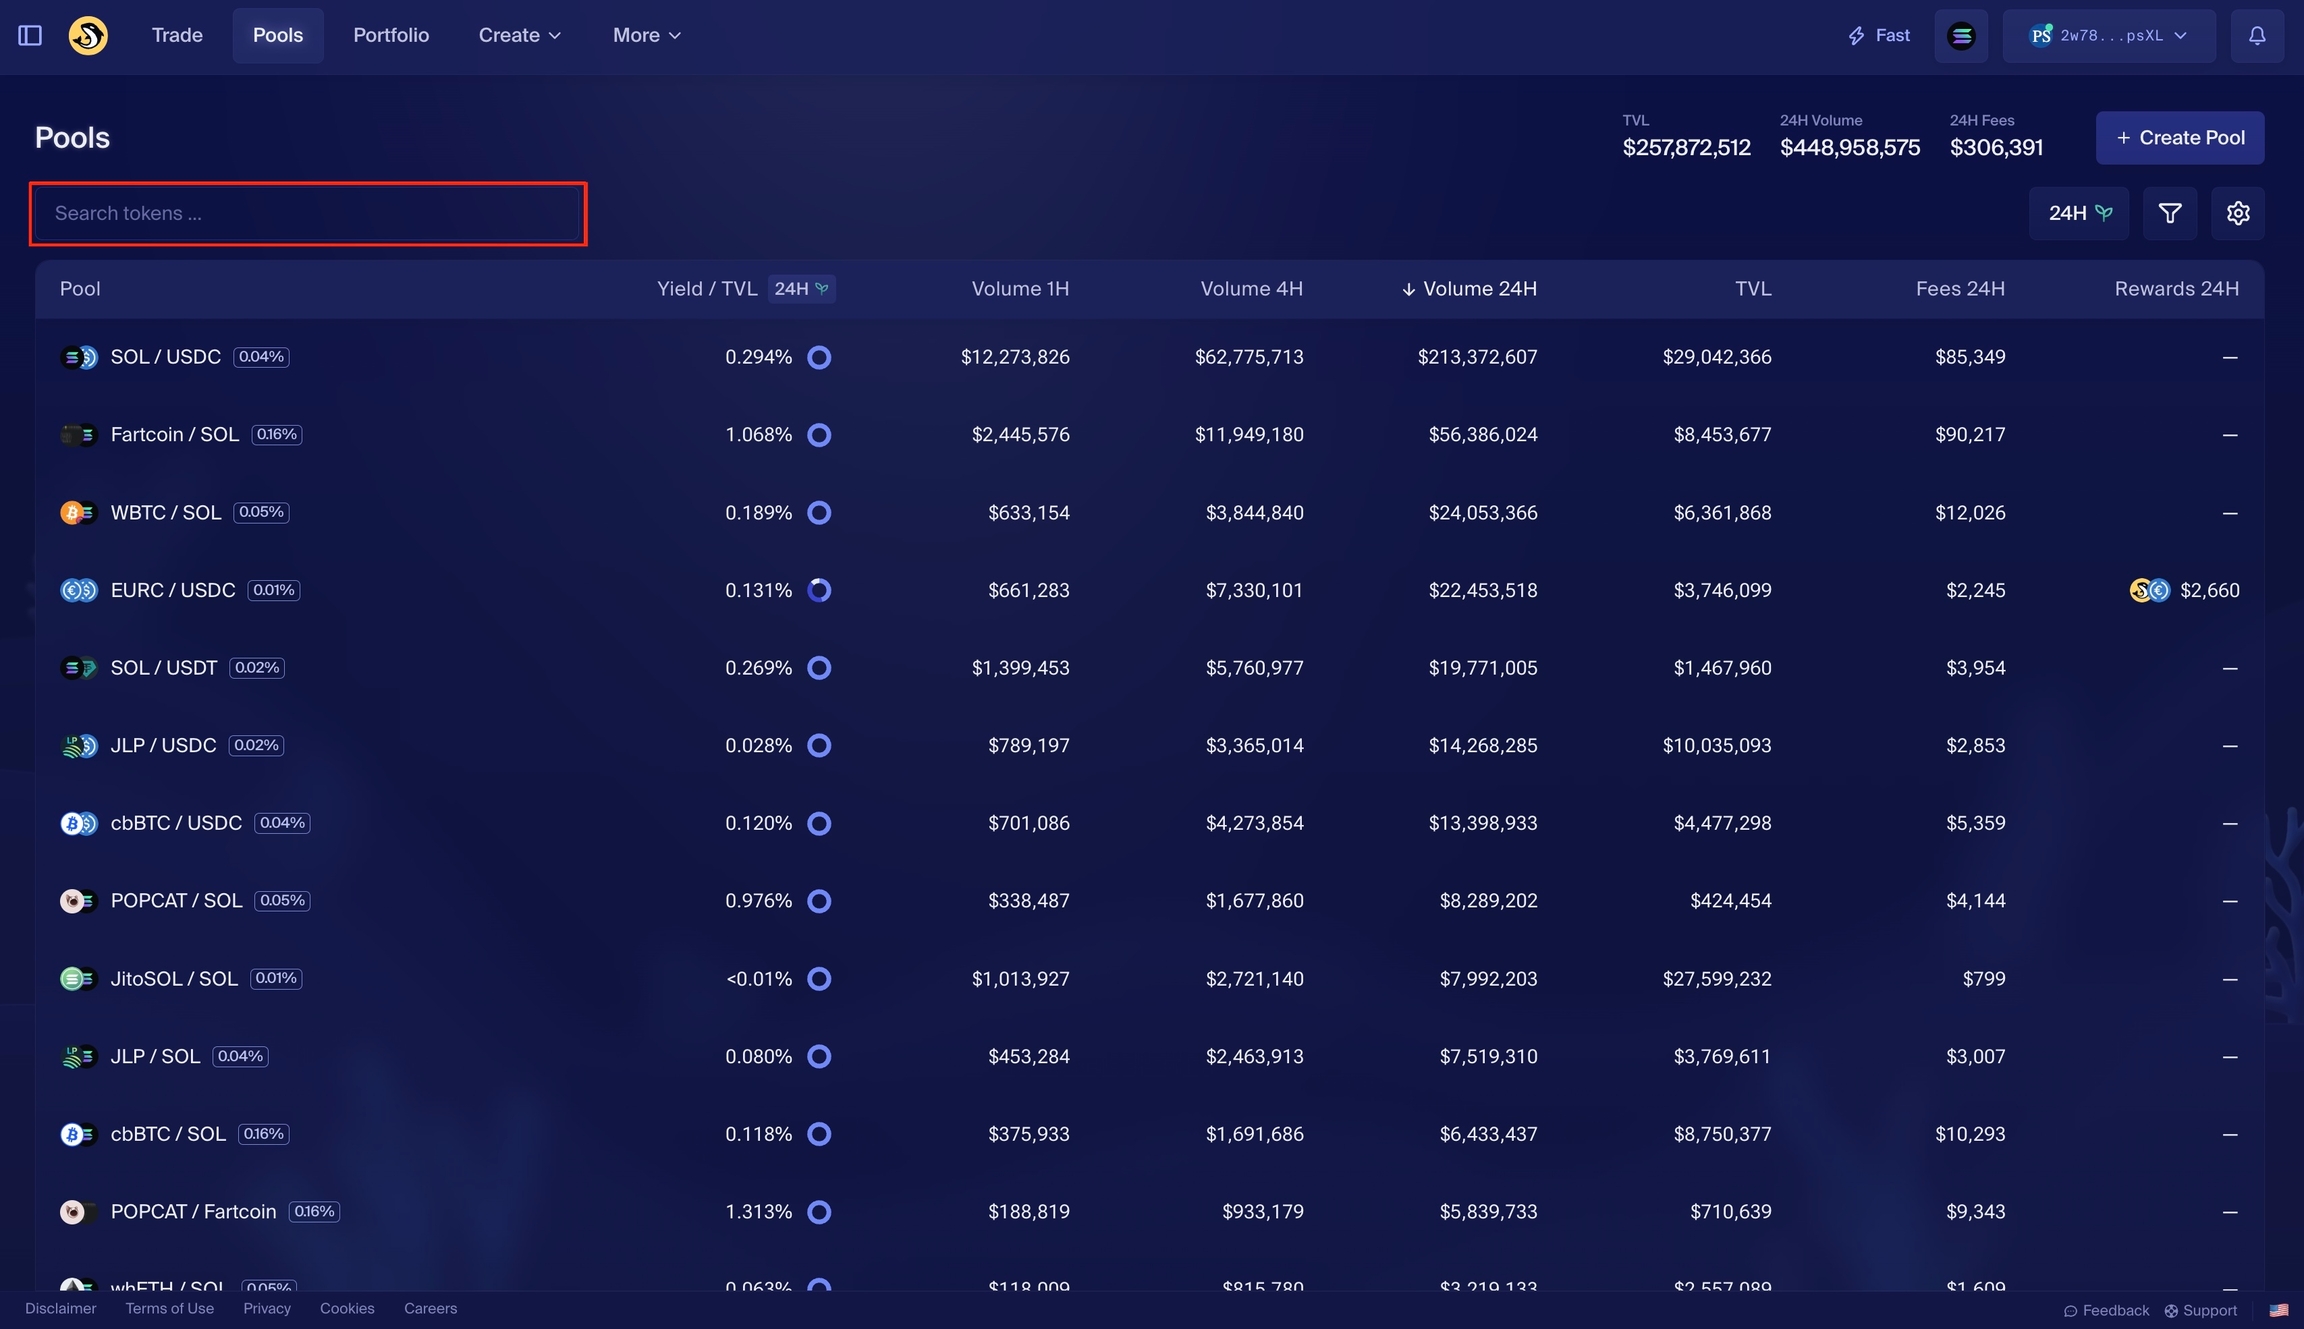
Task: Click the Create Pool button
Action: 2179,137
